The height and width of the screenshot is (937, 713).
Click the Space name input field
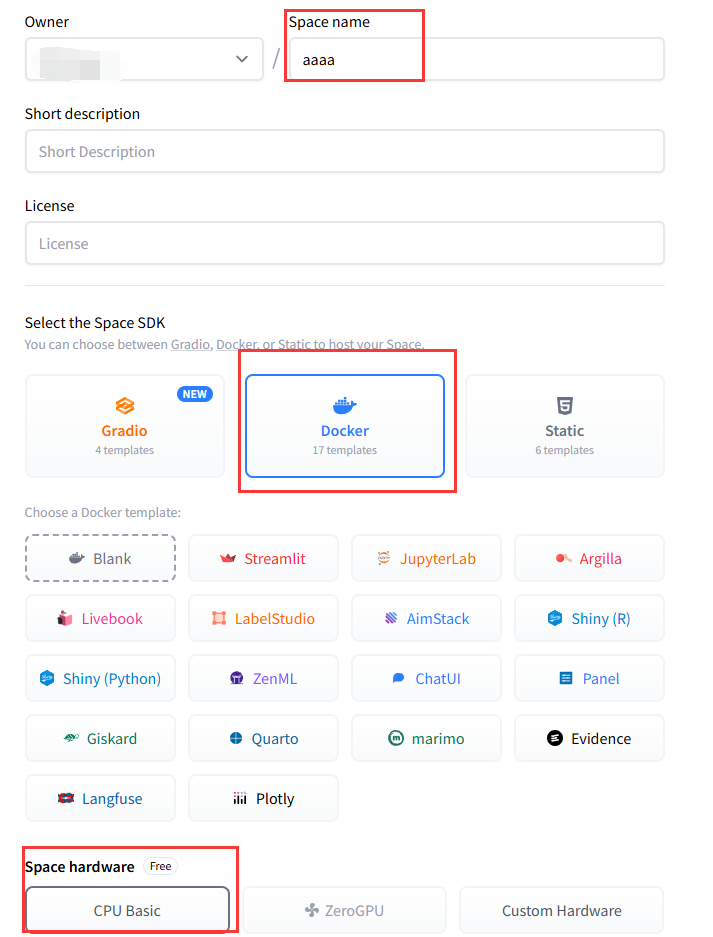[x=476, y=59]
